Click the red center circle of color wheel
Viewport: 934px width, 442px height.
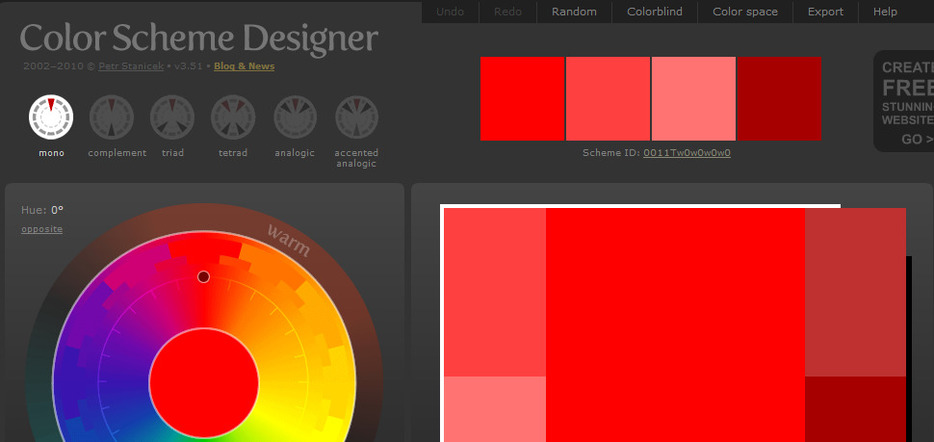[204, 382]
